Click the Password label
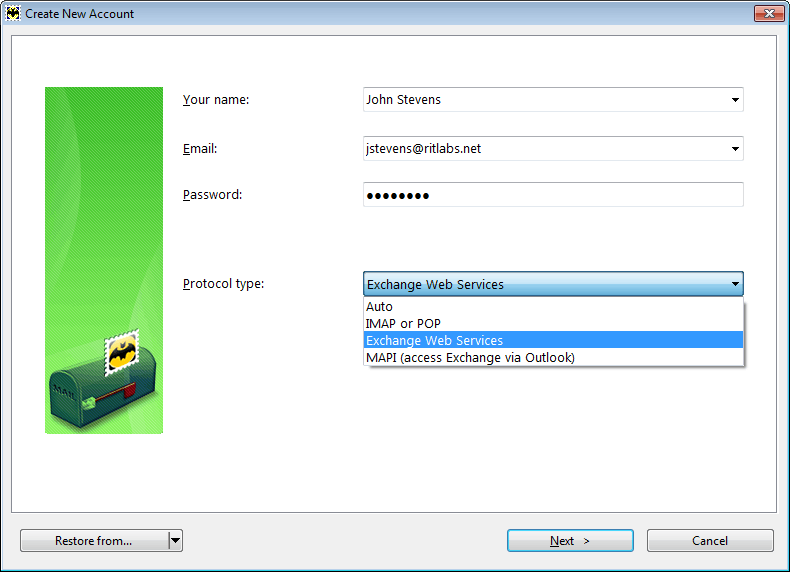The height and width of the screenshot is (572, 790). click(x=212, y=195)
